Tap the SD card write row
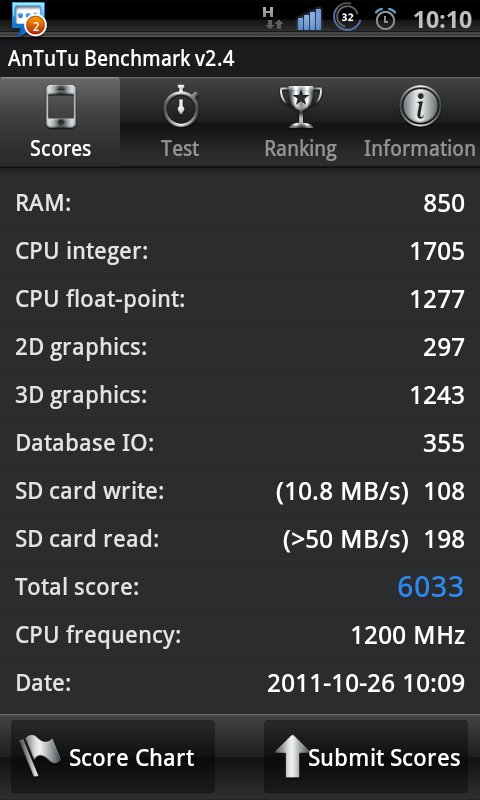 [x=240, y=490]
